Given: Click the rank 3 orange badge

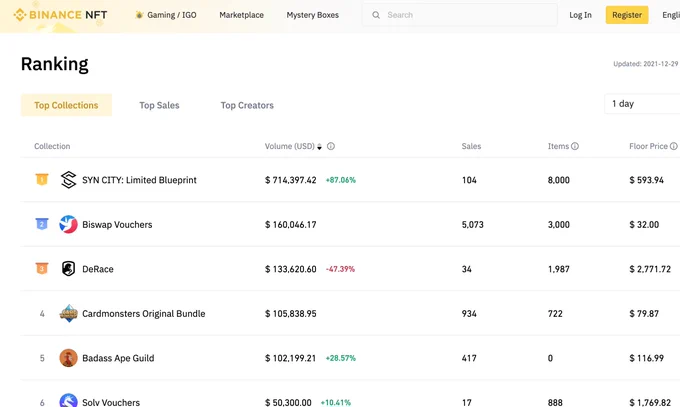Looking at the screenshot, I should (42, 269).
